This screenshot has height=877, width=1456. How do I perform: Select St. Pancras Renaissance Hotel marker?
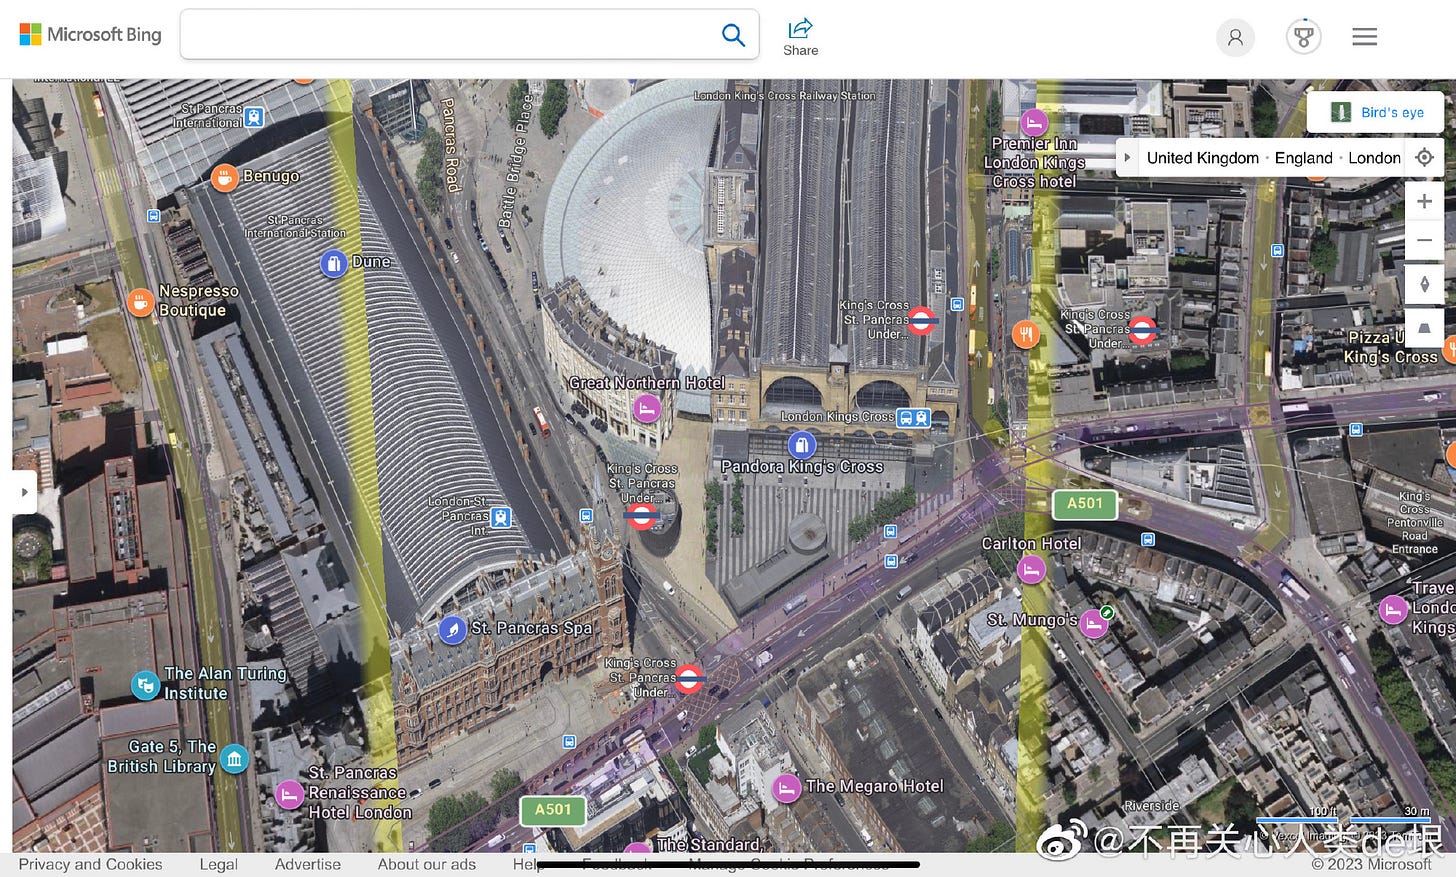pos(289,795)
